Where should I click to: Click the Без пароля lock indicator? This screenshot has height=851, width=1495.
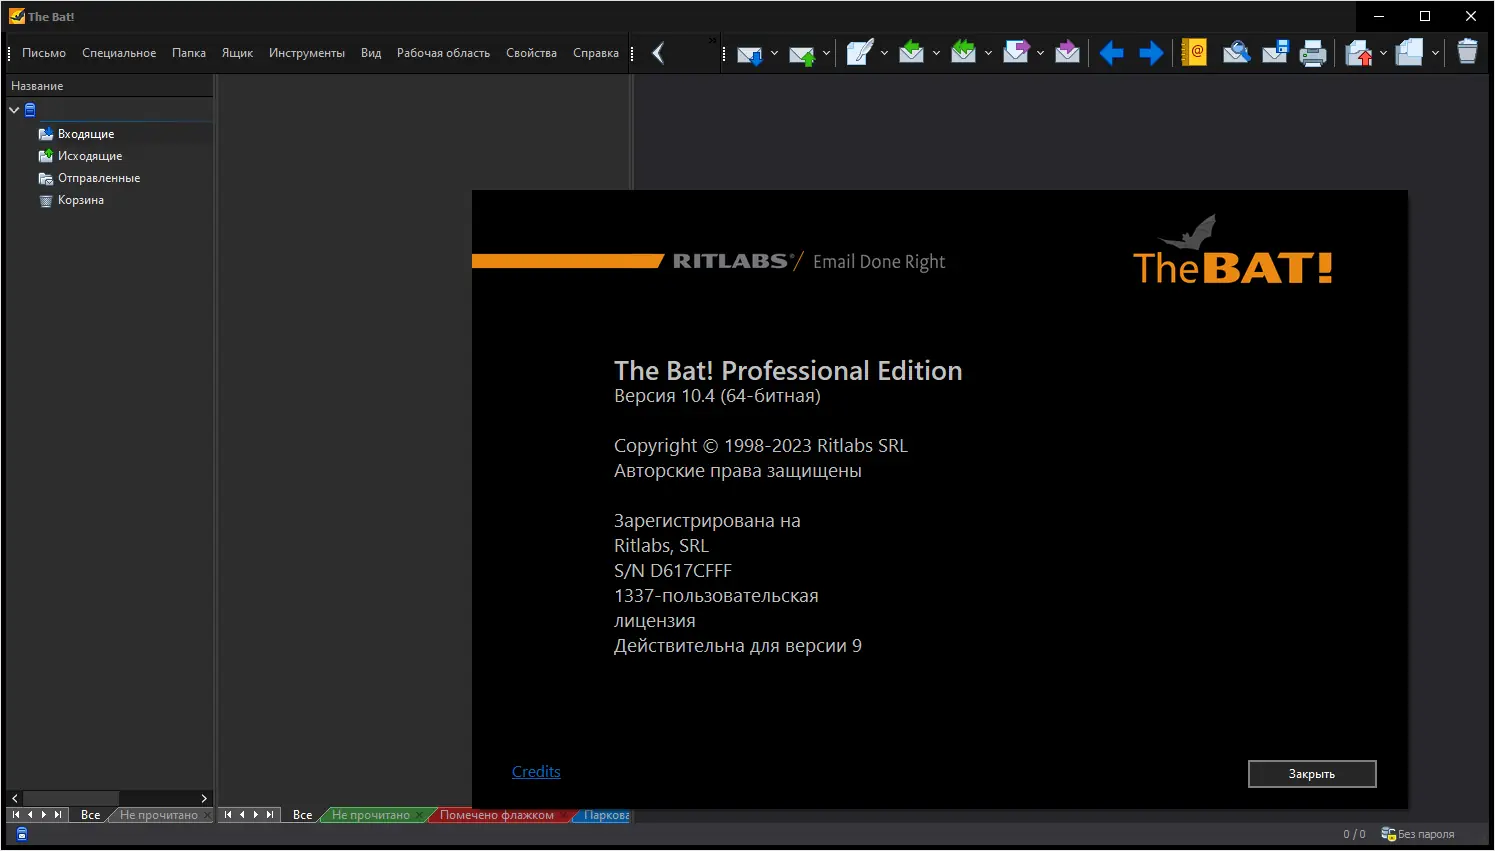(x=1417, y=834)
